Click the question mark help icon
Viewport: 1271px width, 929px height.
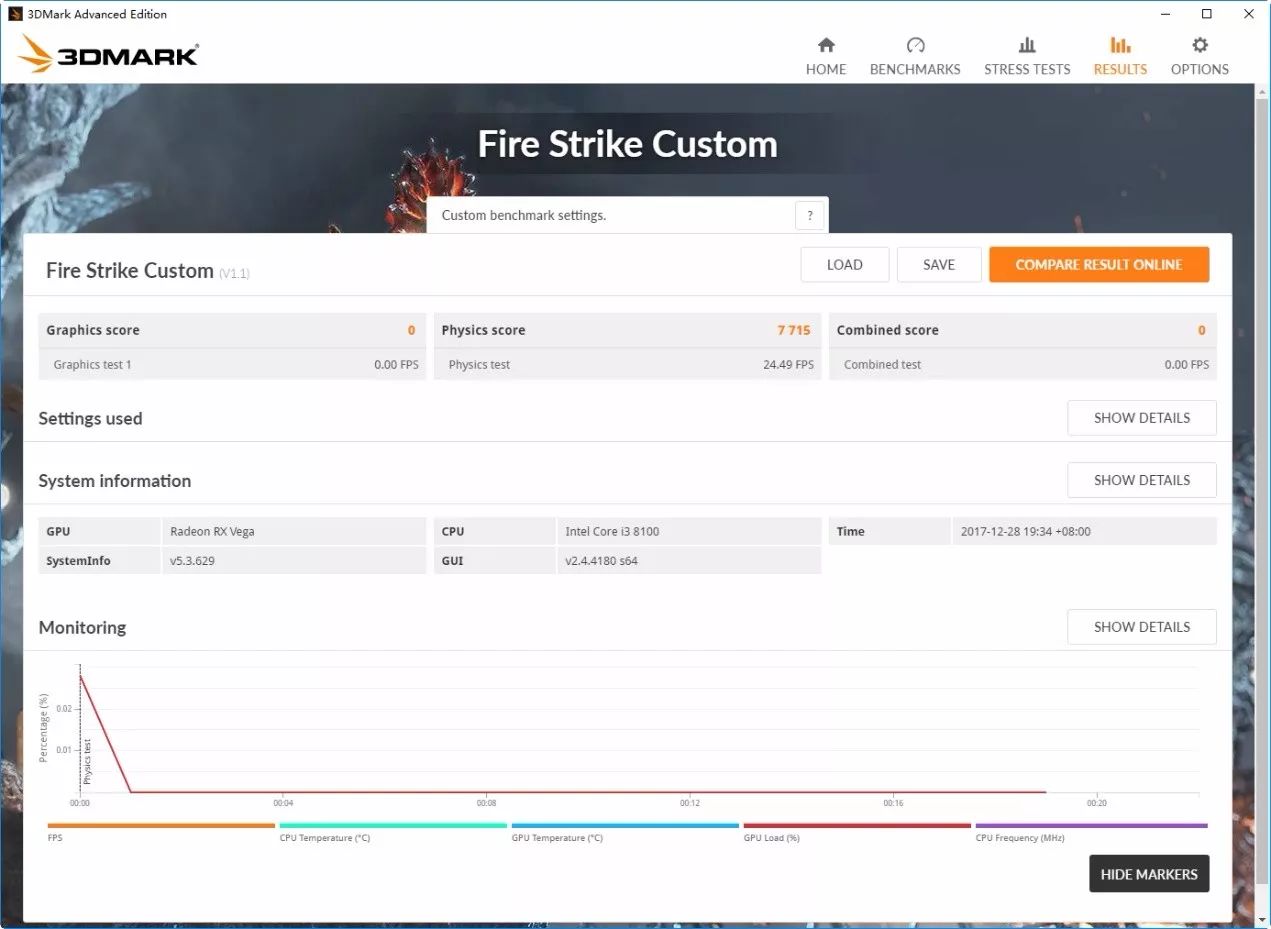point(810,215)
